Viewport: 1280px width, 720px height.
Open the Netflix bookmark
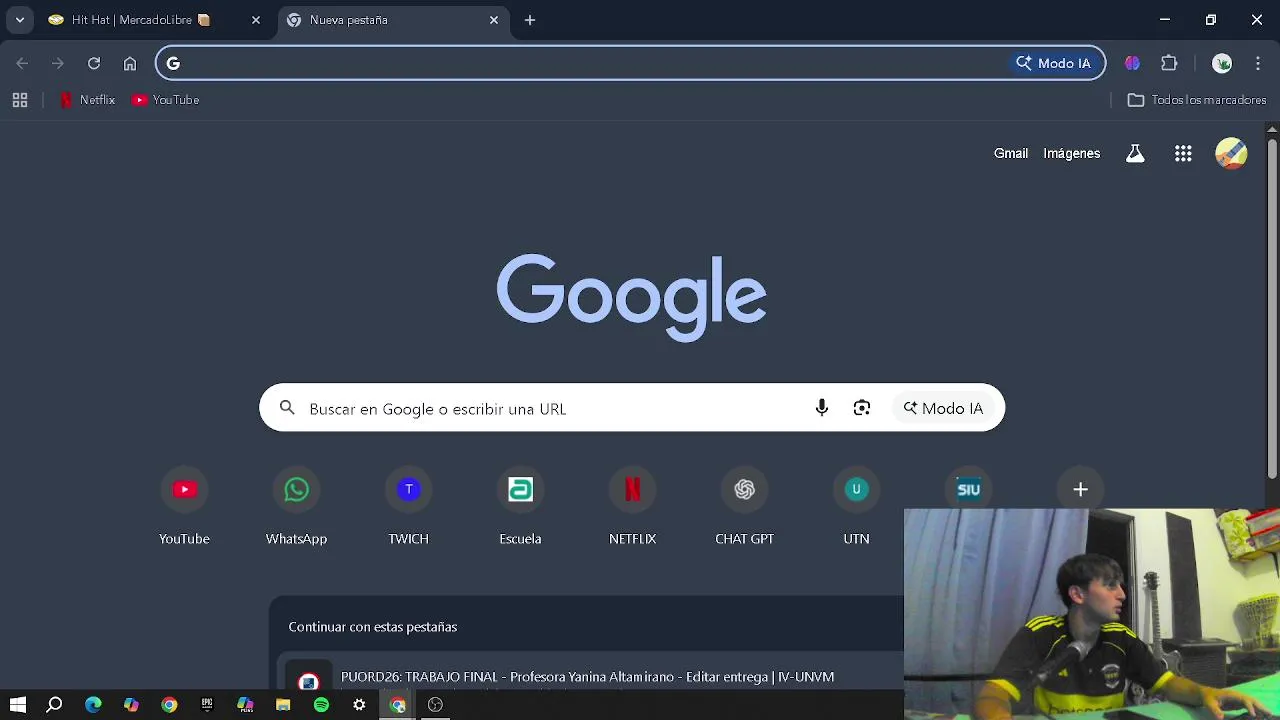click(x=88, y=100)
